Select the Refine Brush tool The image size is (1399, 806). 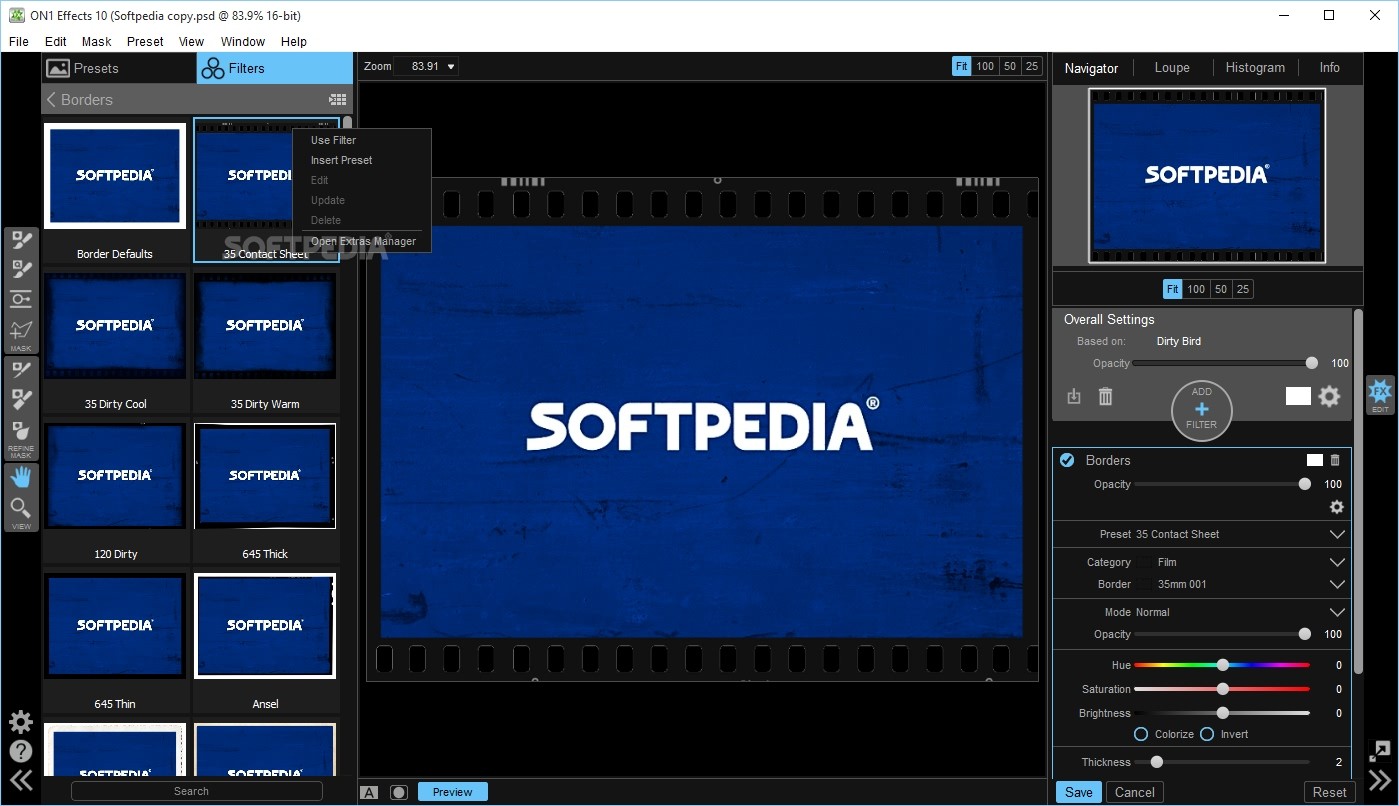pyautogui.click(x=21, y=370)
